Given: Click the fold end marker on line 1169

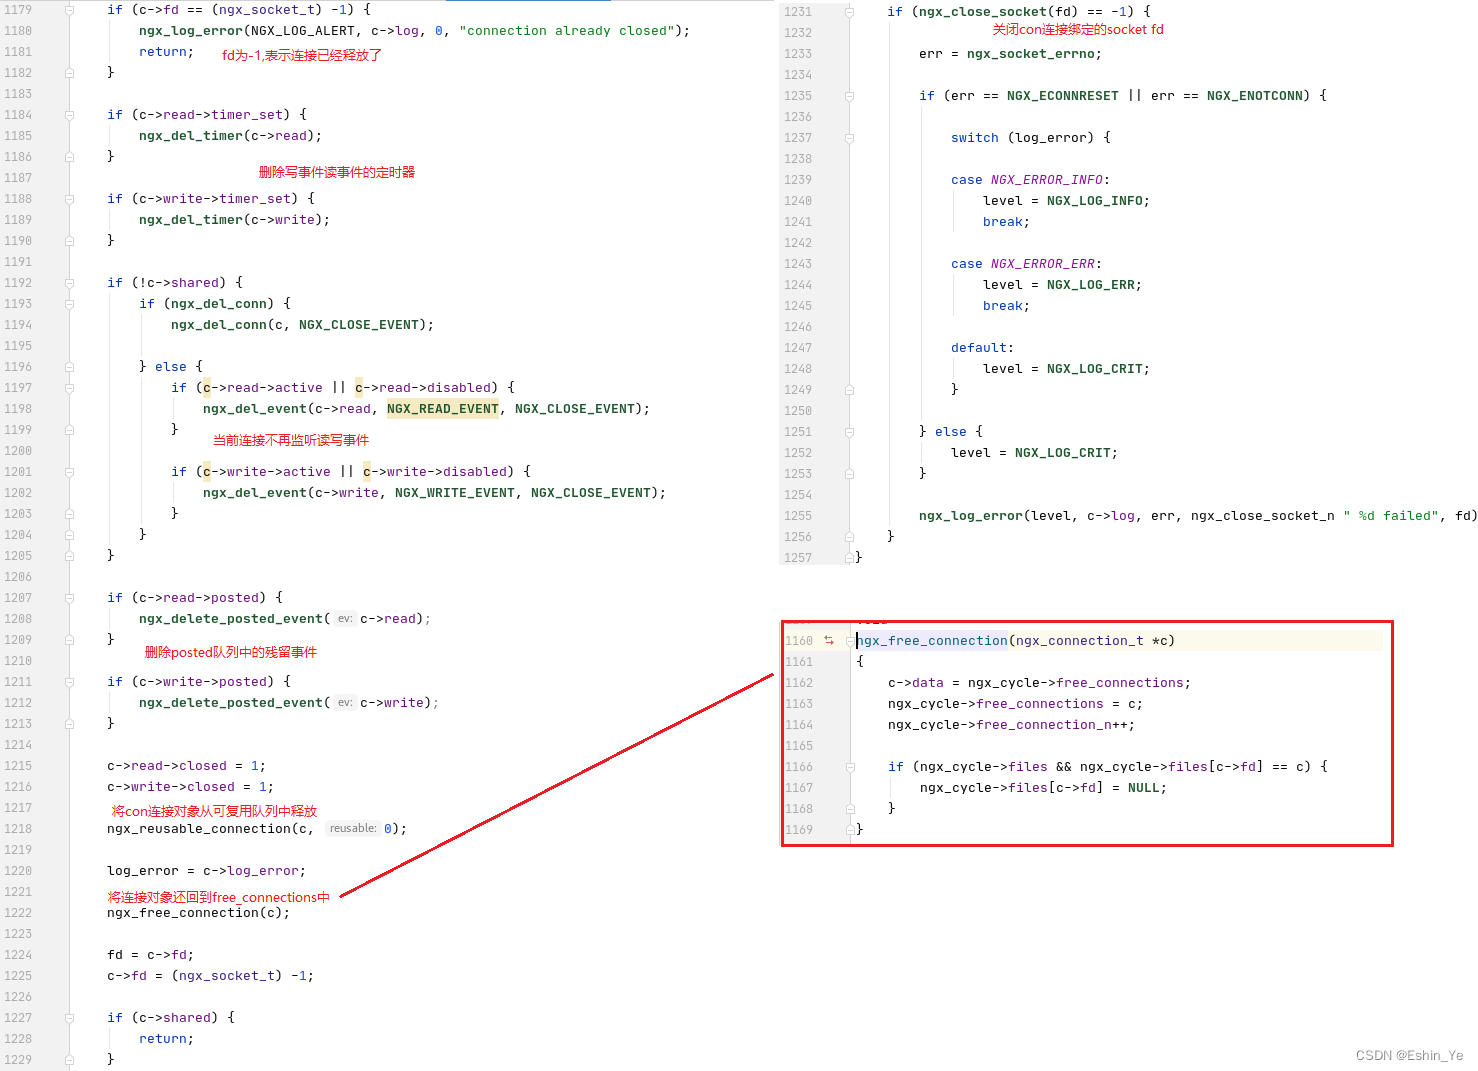Looking at the screenshot, I should 850,830.
